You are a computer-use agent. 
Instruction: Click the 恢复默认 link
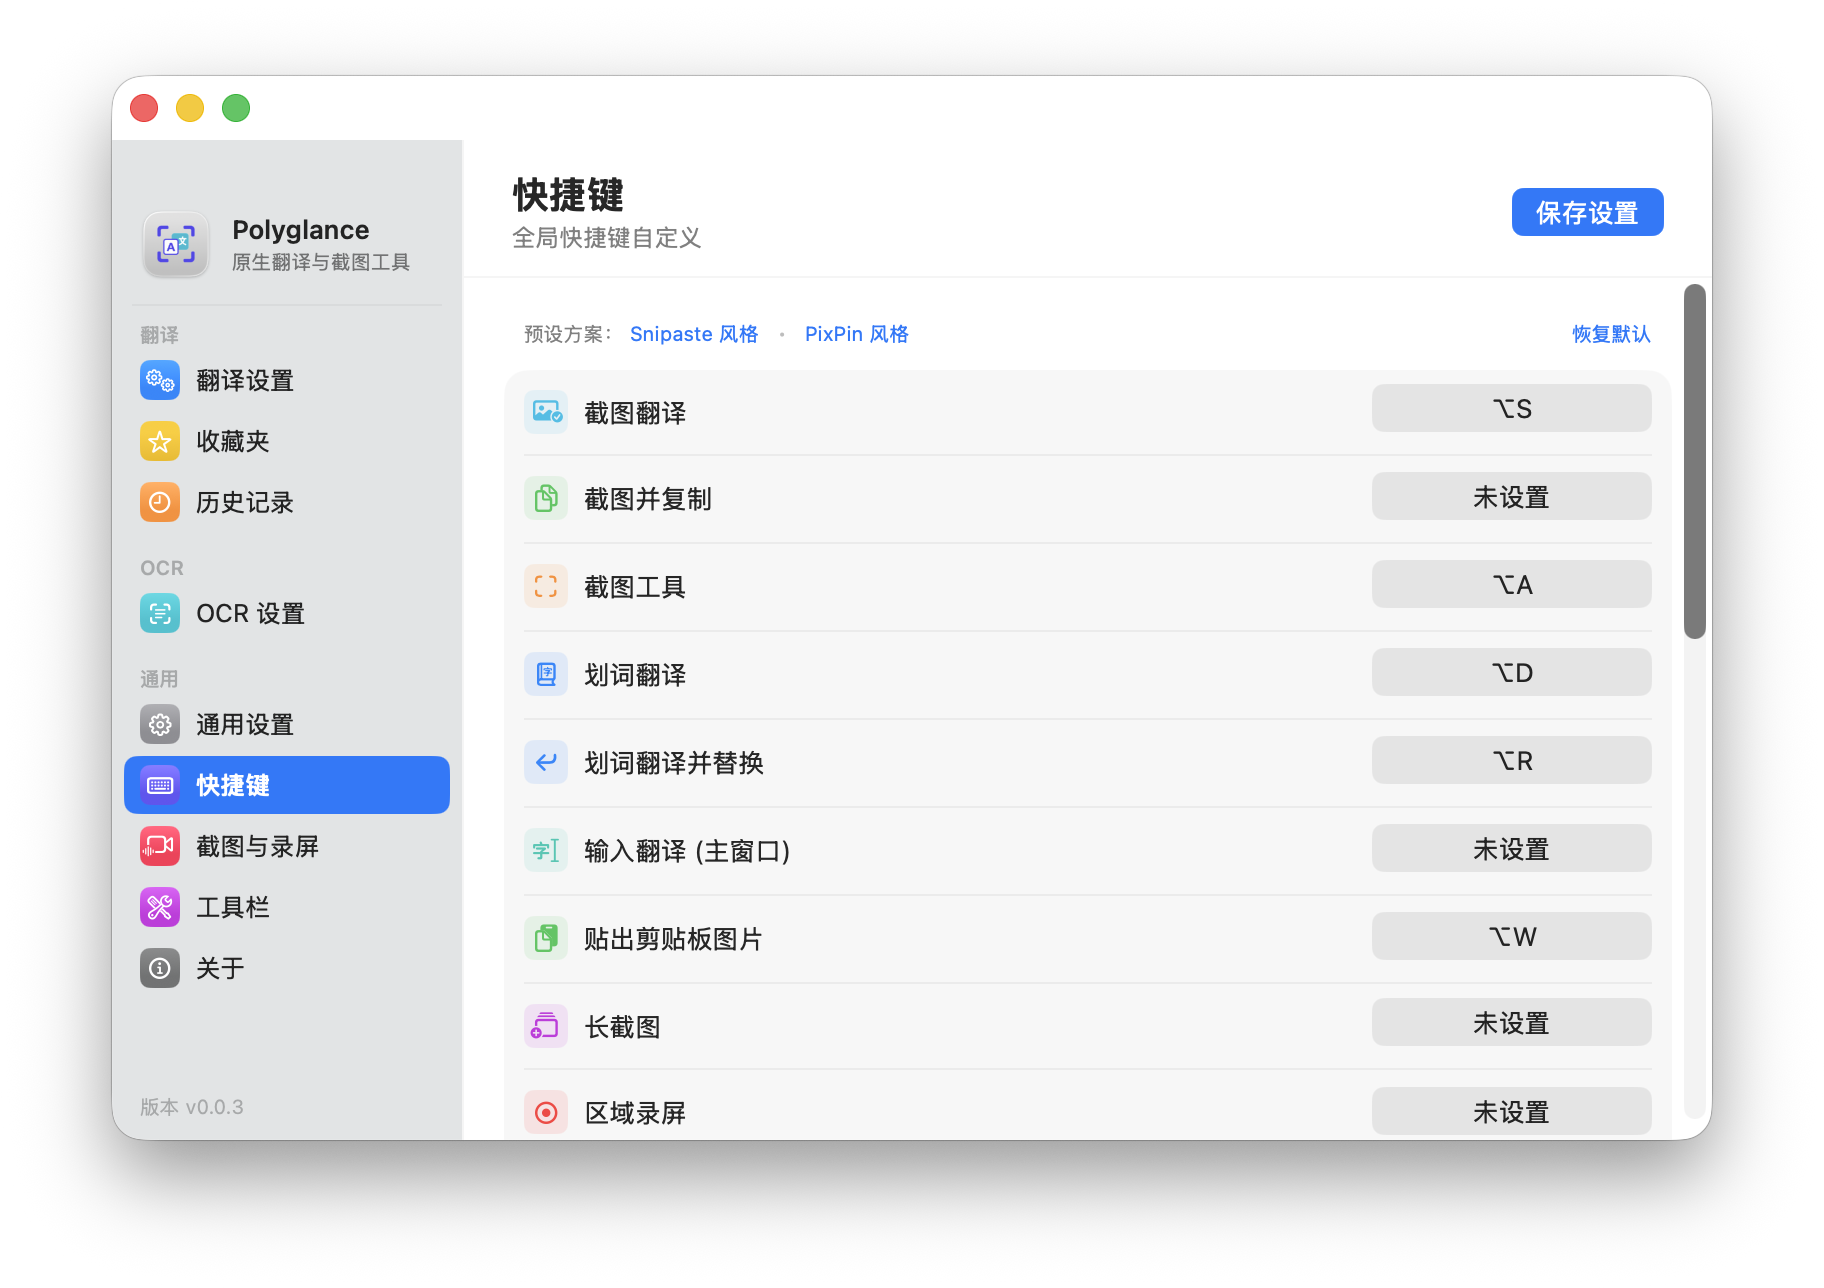point(1611,334)
